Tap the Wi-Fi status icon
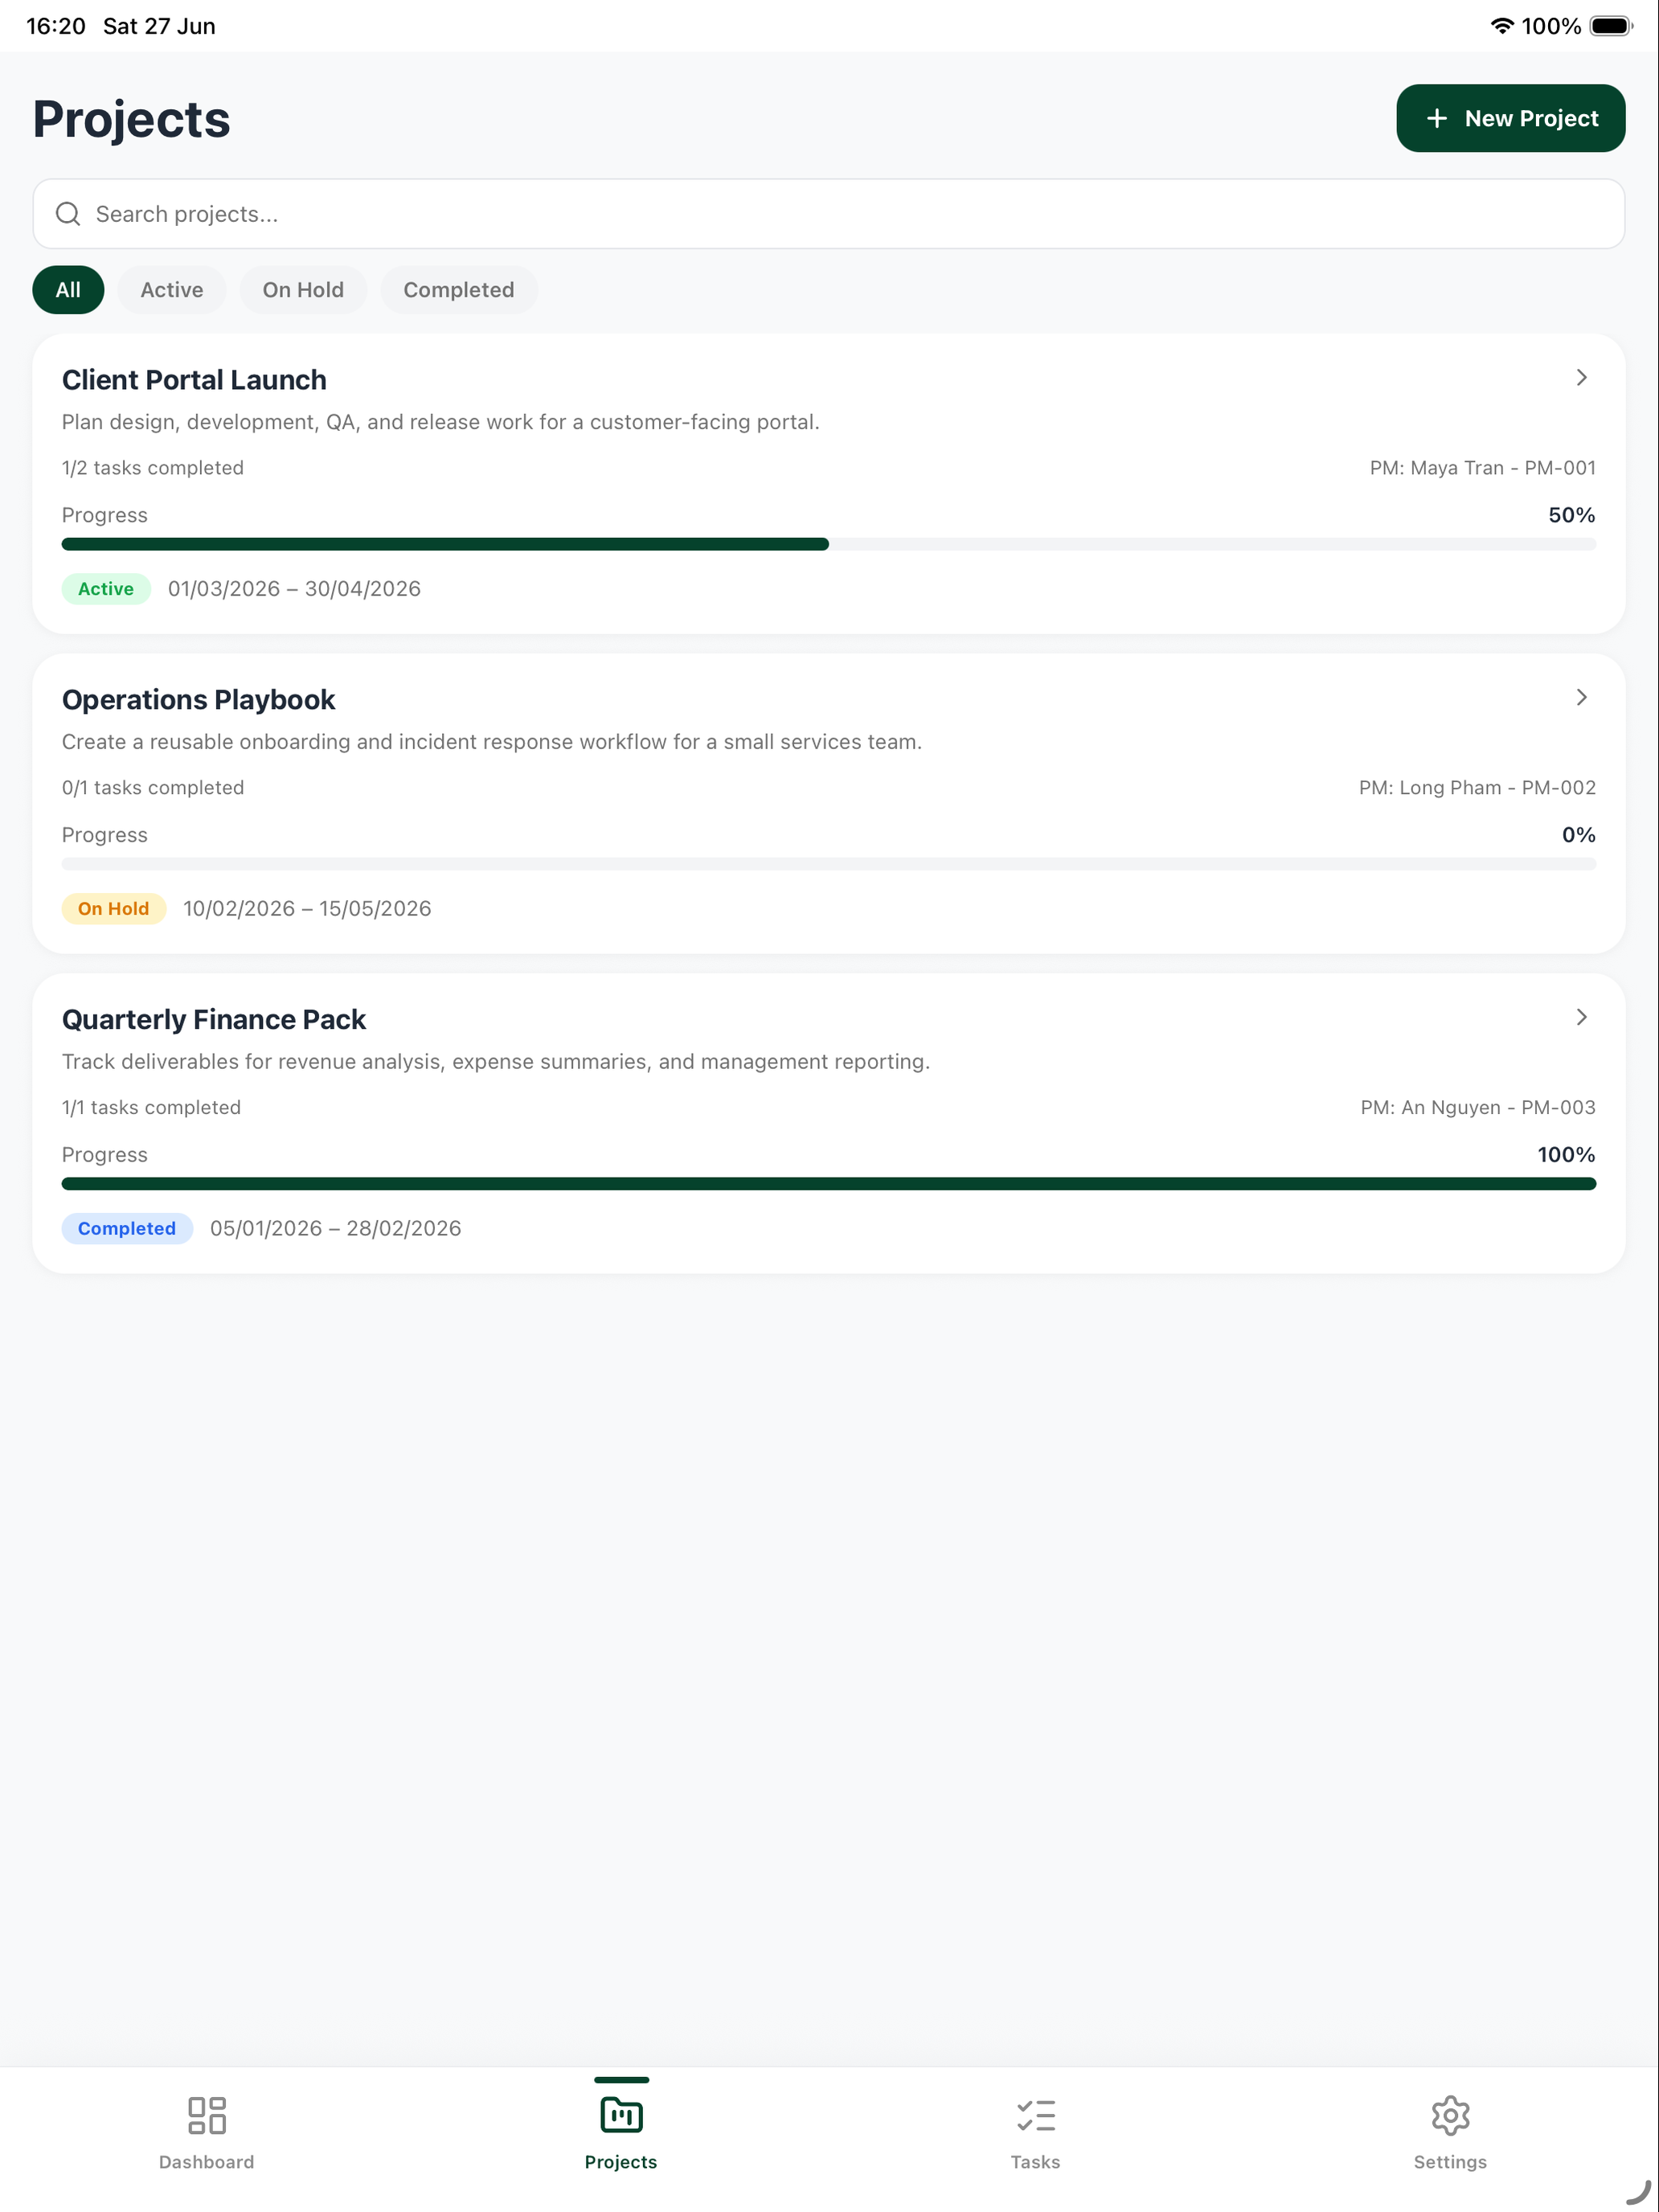Image resolution: width=1659 pixels, height=2212 pixels. (x=1501, y=26)
